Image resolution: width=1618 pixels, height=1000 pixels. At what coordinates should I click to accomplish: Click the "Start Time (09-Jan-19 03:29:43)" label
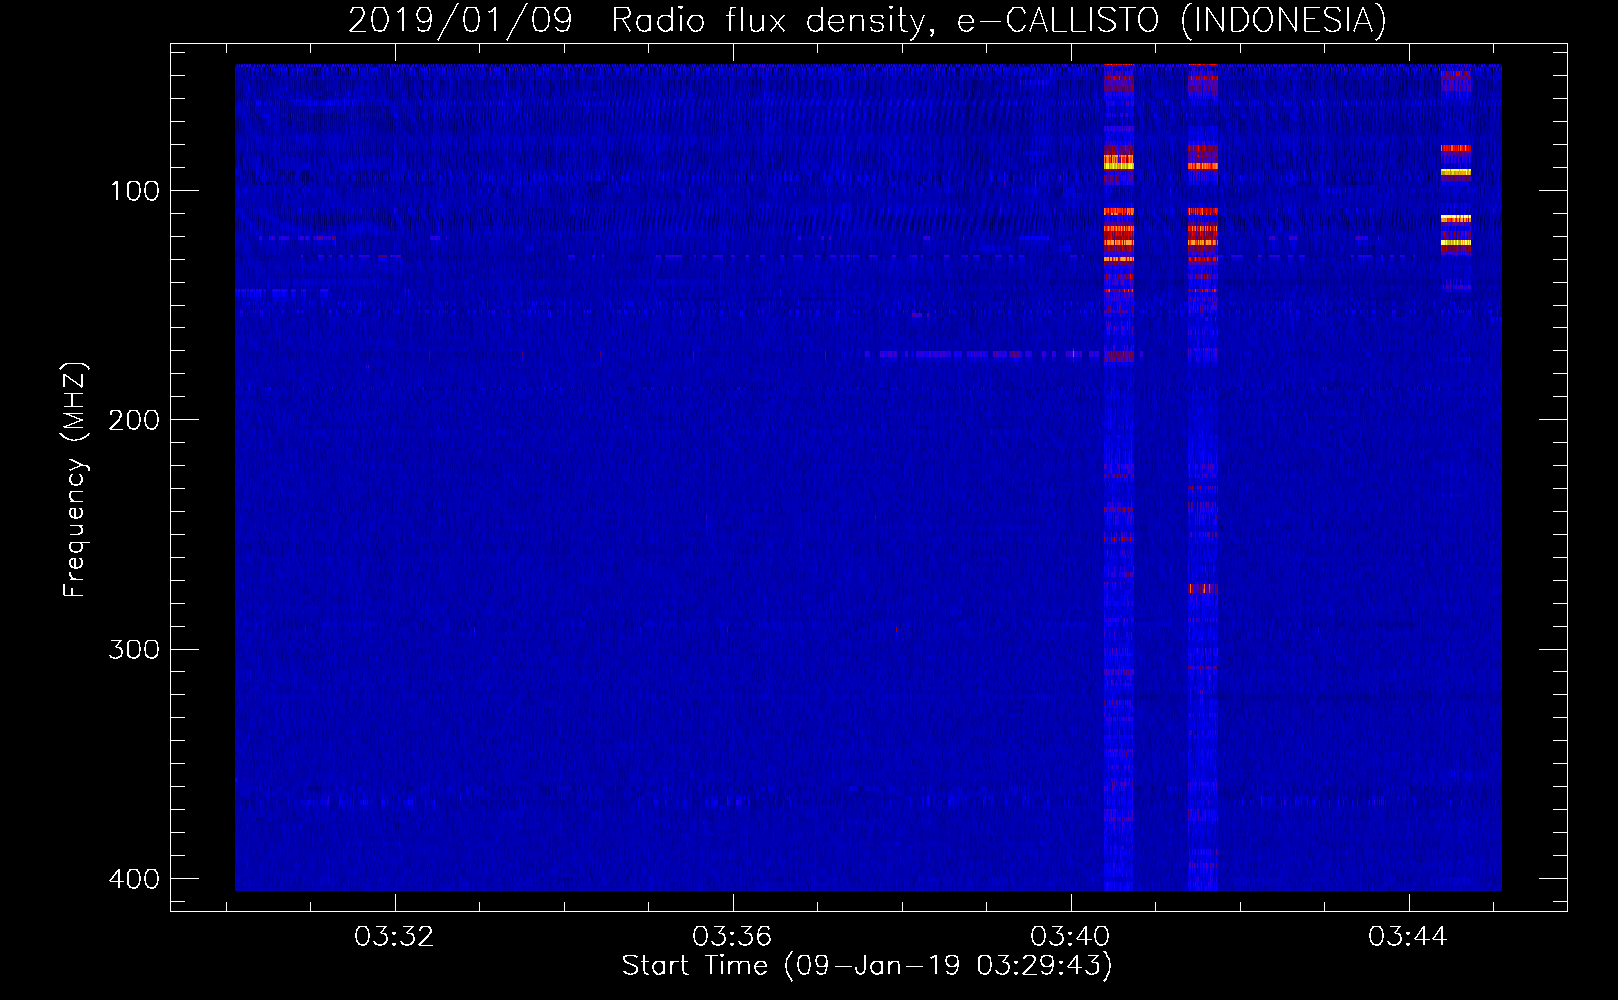click(867, 966)
